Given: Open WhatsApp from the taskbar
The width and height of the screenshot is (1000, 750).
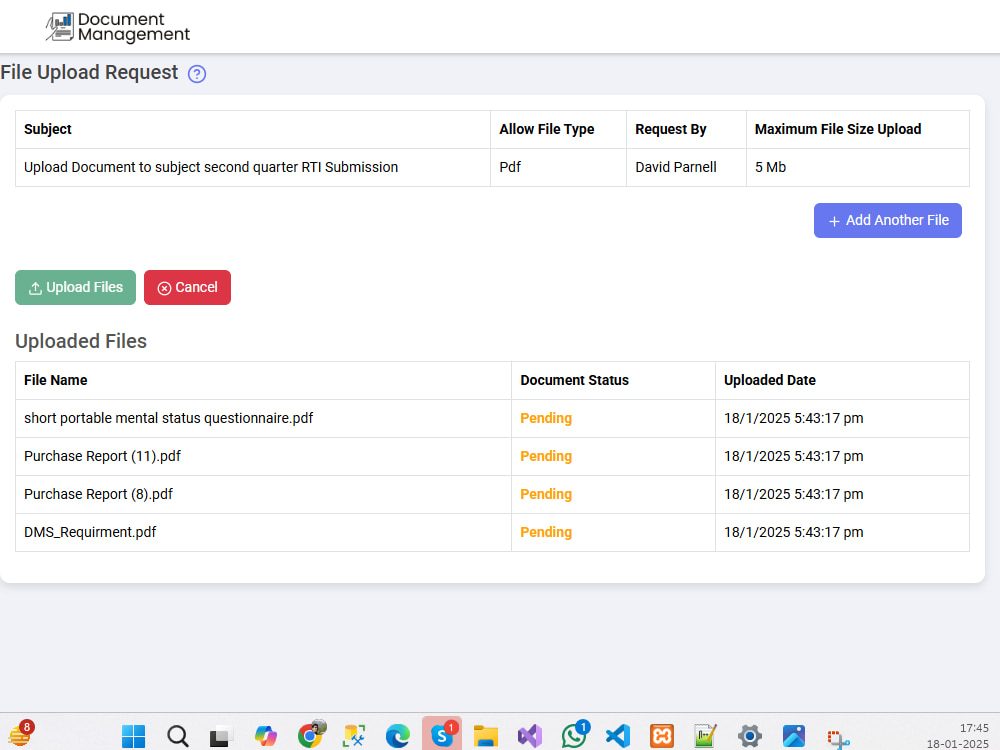Looking at the screenshot, I should [x=575, y=735].
